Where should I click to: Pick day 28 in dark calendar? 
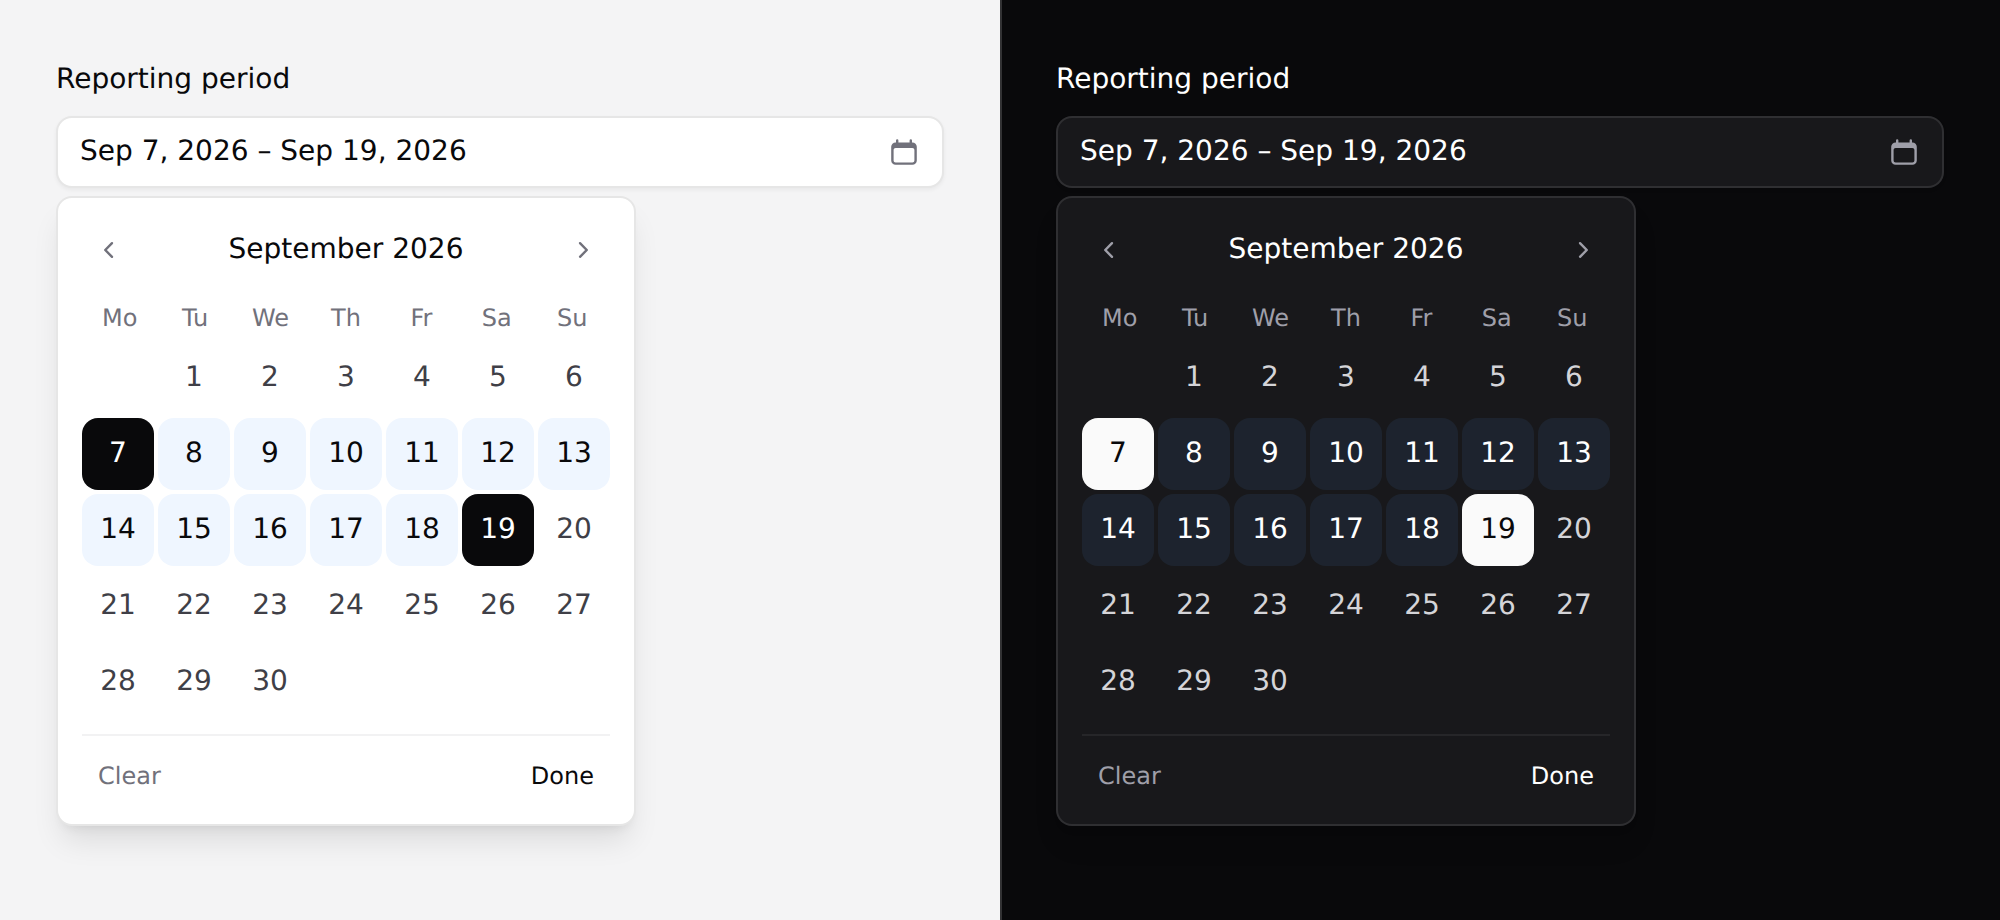[x=1118, y=682]
